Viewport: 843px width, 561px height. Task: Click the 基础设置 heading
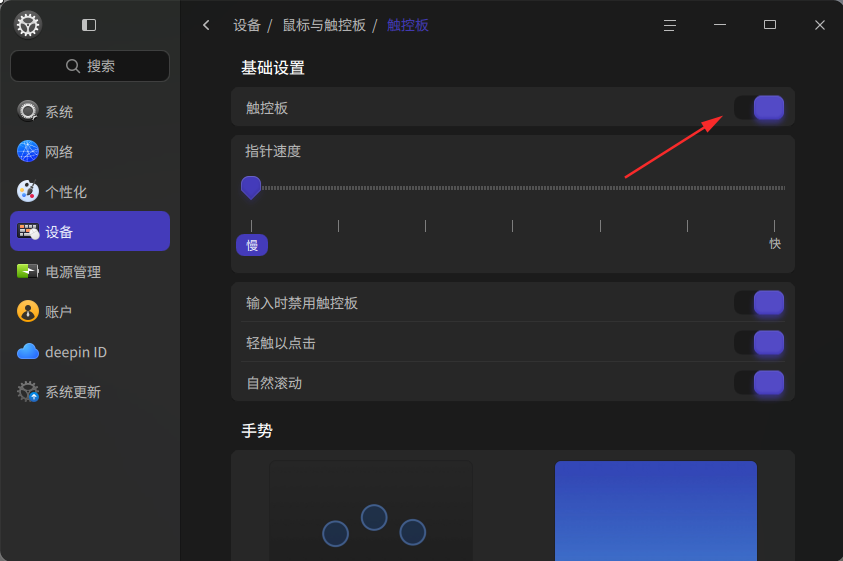pos(273,68)
